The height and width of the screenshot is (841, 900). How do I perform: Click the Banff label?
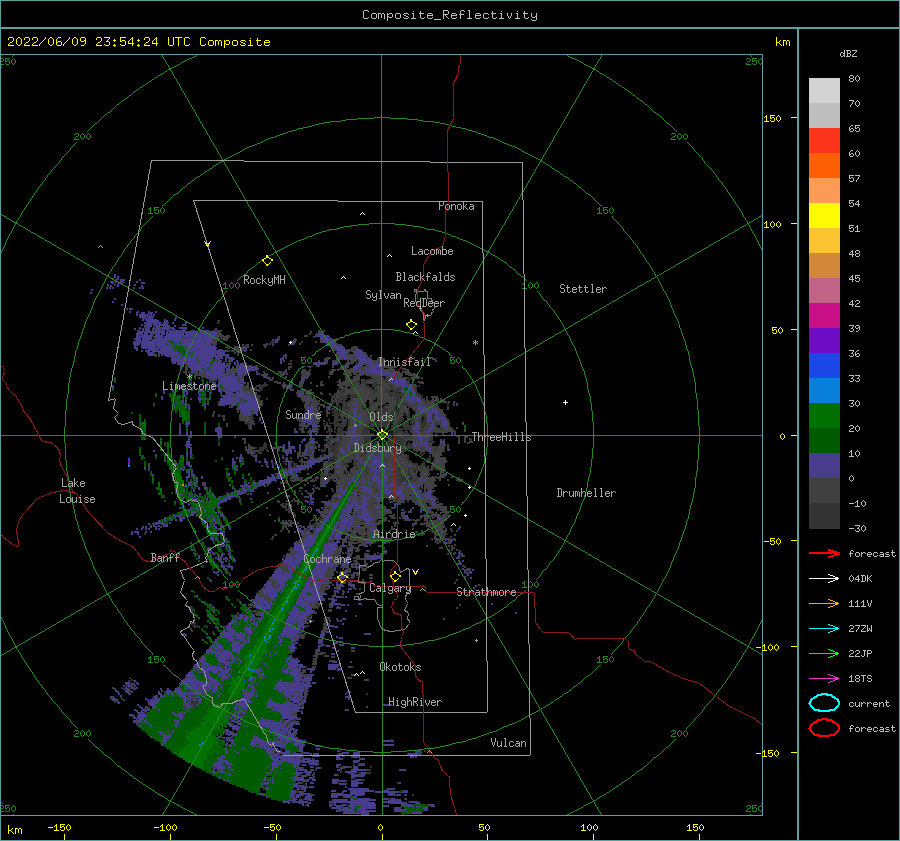165,557
